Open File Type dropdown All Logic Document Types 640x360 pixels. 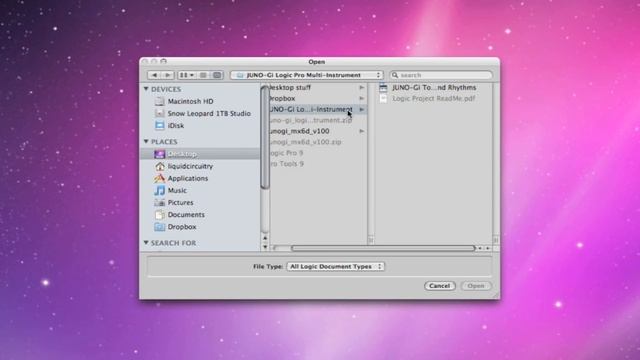tap(336, 266)
